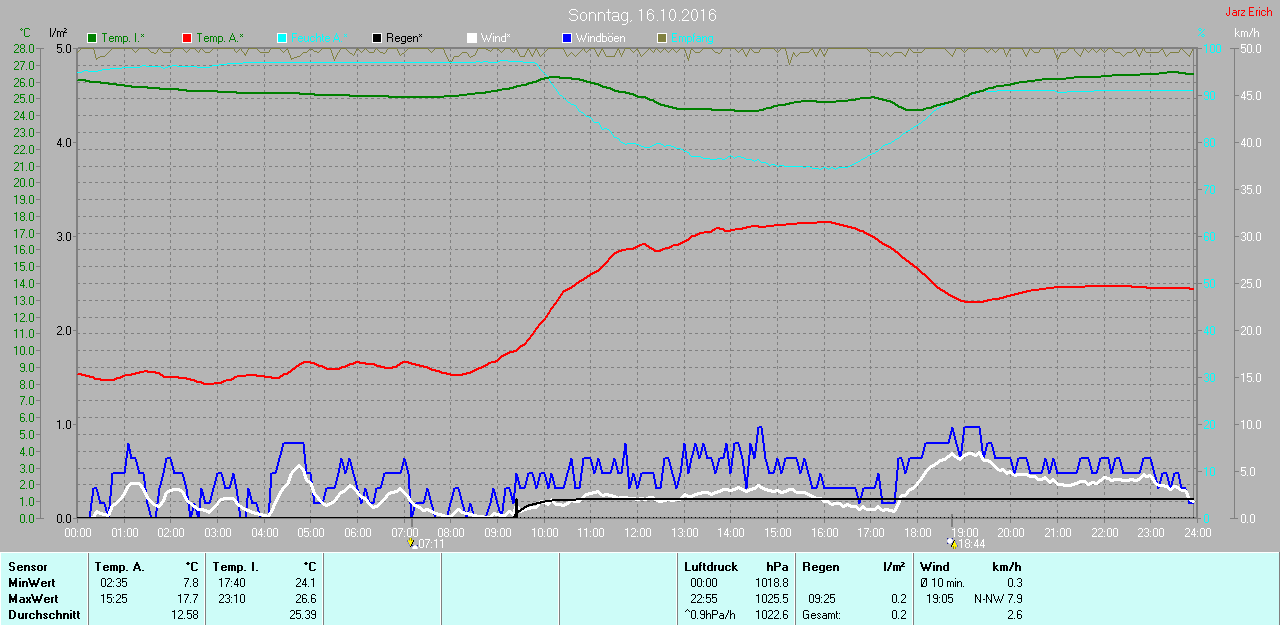The width and height of the screenshot is (1280, 625).
Task: Click the Sonntag, 16.10.2016 date title
Action: 642,15
